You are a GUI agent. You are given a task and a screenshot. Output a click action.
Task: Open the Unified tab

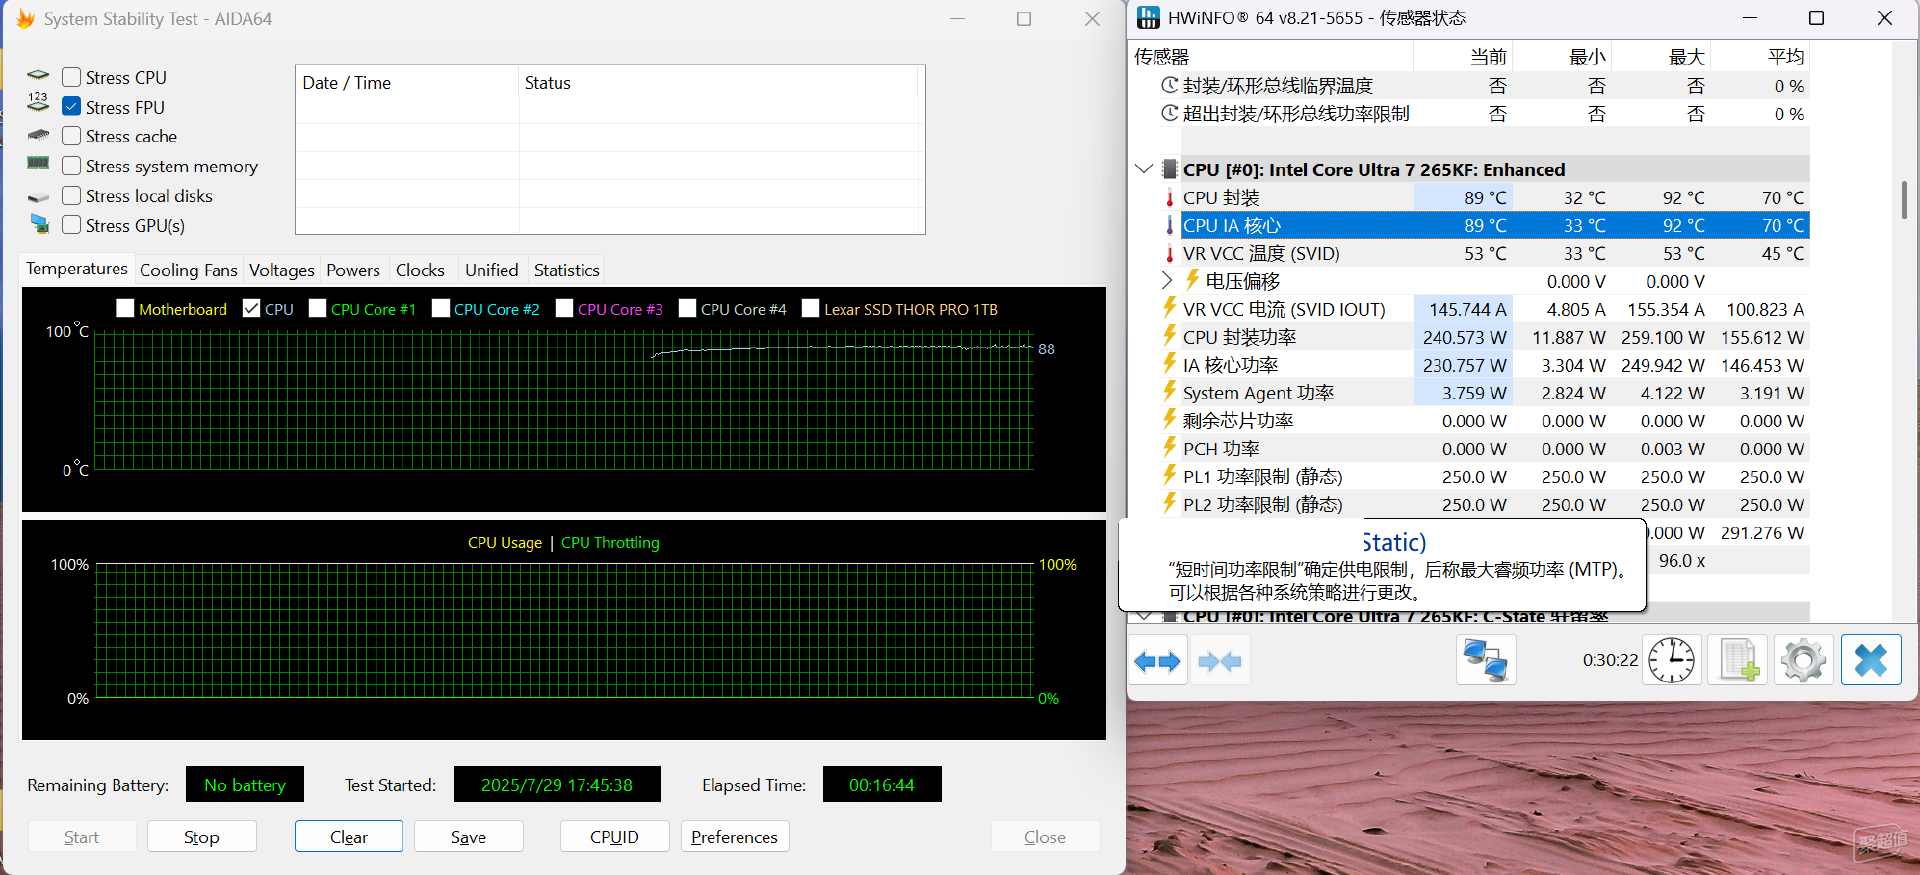(492, 270)
